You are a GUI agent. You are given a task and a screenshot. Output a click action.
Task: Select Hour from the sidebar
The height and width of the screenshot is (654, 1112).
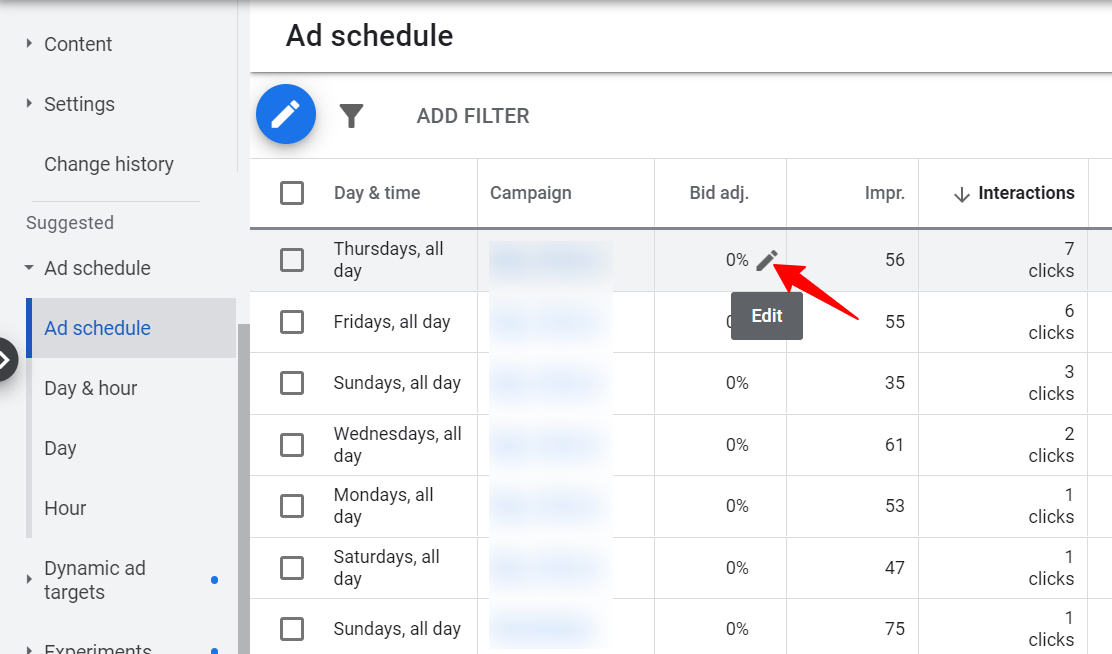pyautogui.click(x=64, y=508)
